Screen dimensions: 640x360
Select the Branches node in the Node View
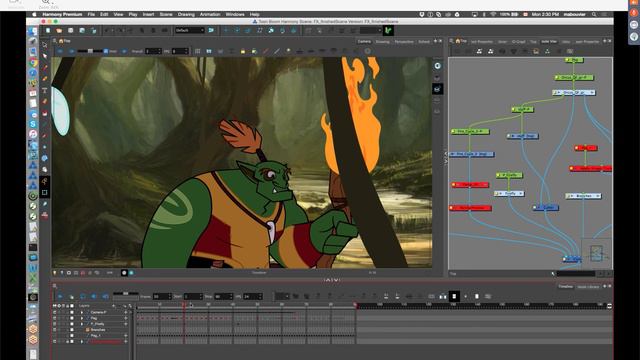coord(583,196)
